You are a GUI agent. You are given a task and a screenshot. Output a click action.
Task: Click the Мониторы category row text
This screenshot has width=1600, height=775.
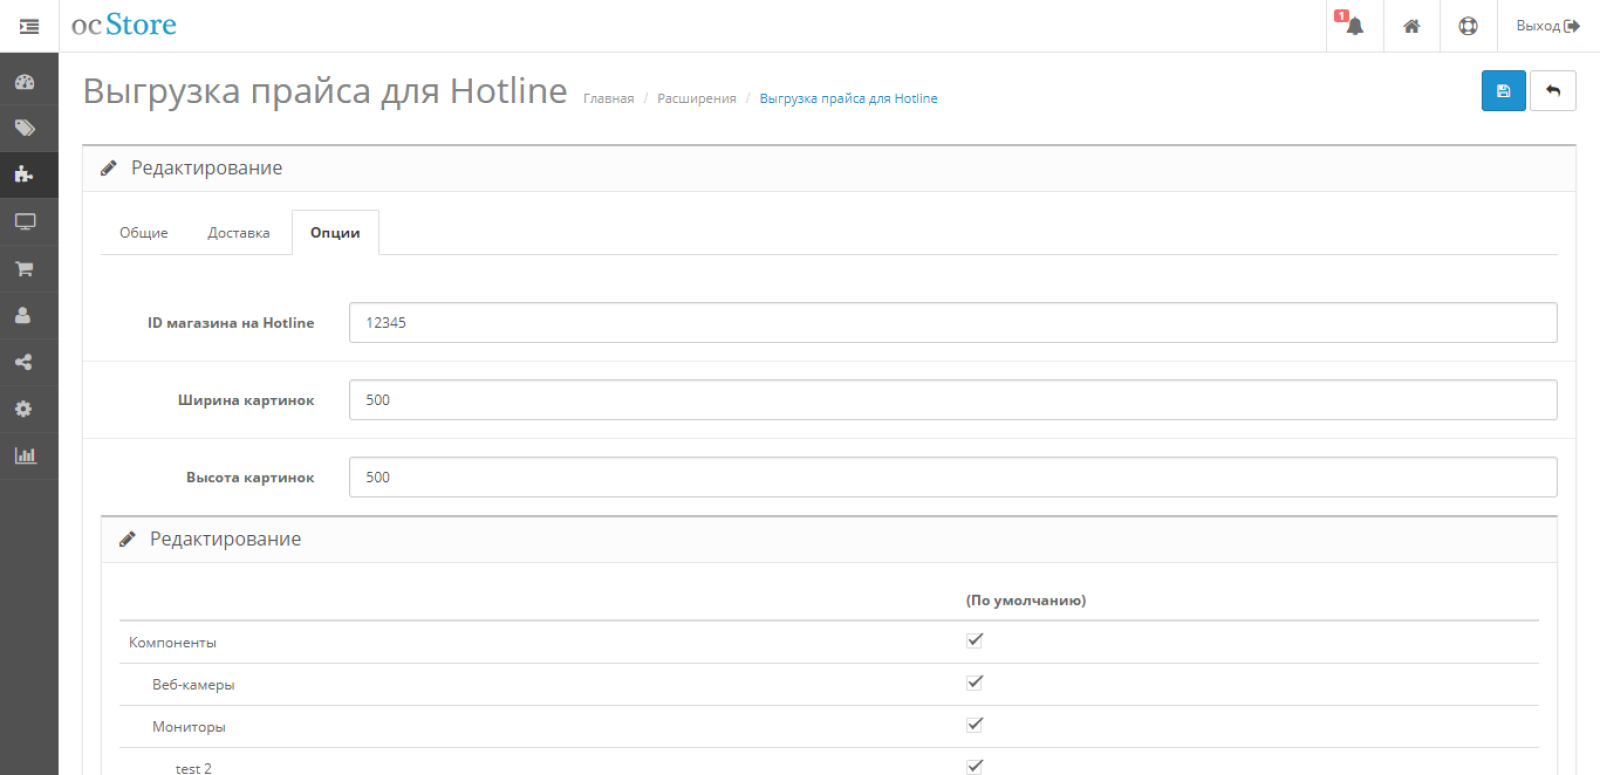[189, 727]
